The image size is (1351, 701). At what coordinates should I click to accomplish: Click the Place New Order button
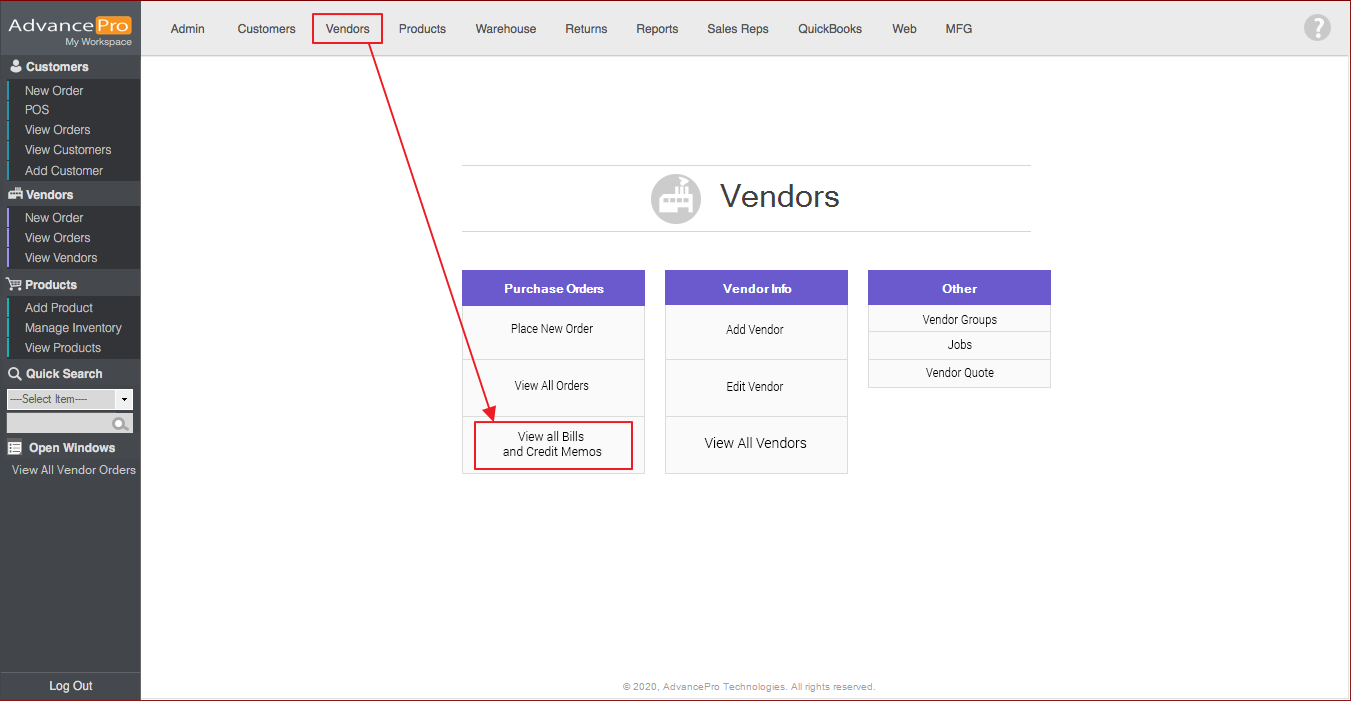point(552,329)
